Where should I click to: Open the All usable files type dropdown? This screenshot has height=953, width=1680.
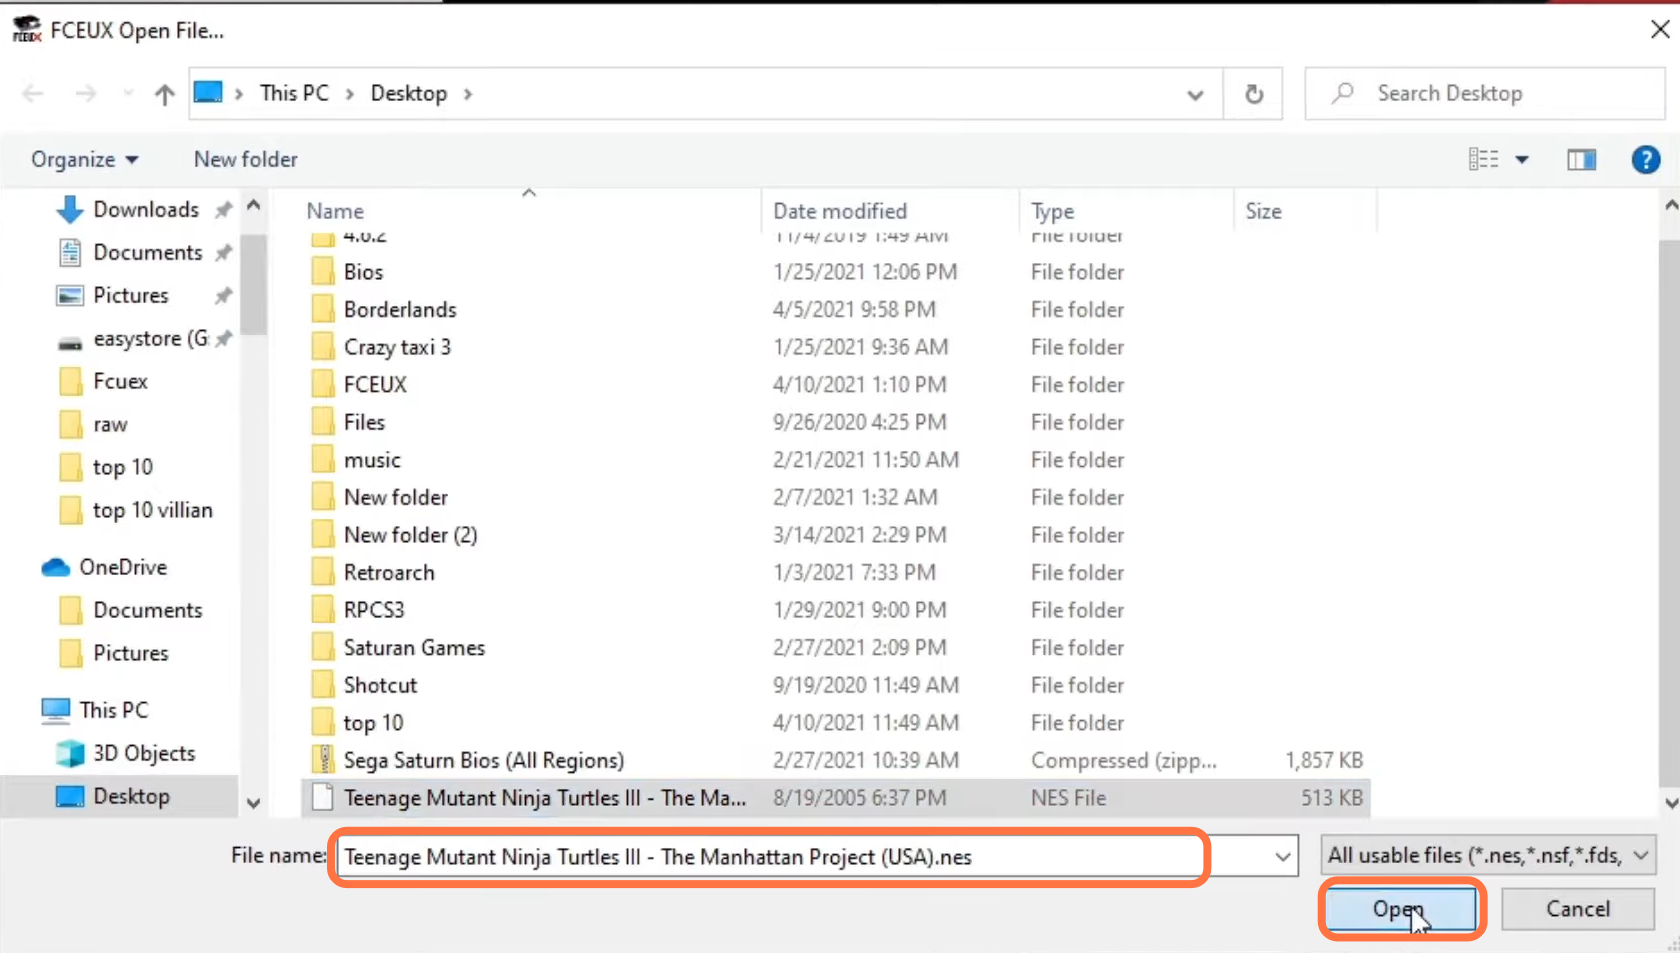[1488, 855]
